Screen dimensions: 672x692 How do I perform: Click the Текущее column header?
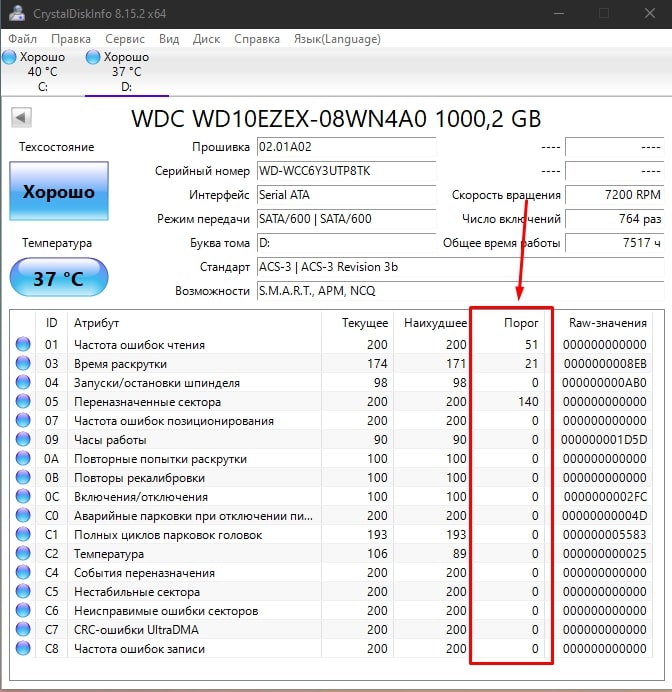coord(357,323)
